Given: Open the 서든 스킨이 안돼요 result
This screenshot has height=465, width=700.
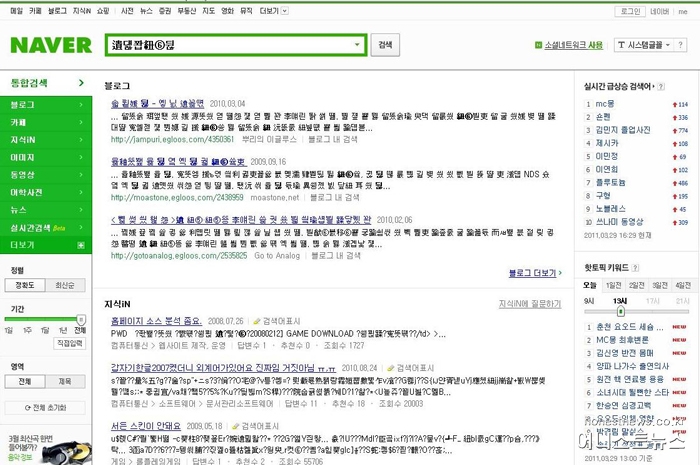Looking at the screenshot, I should 146,426.
